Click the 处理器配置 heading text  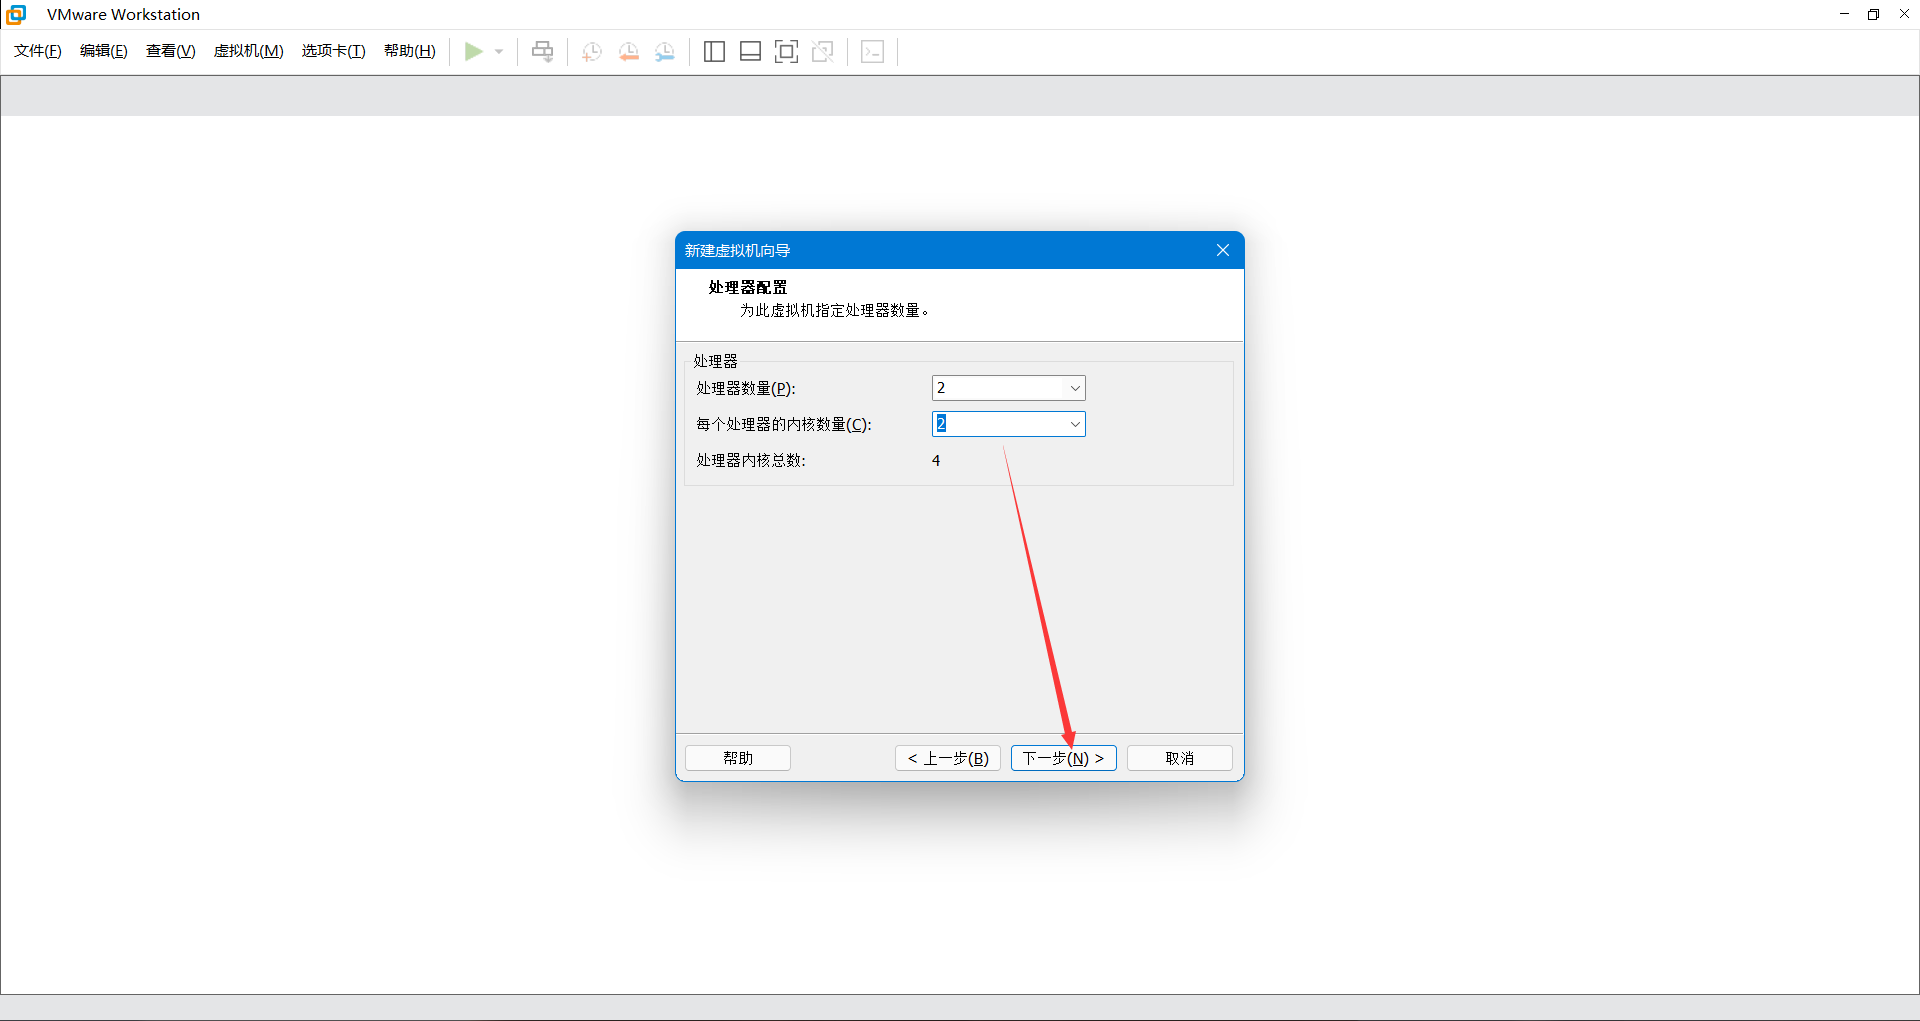click(748, 287)
